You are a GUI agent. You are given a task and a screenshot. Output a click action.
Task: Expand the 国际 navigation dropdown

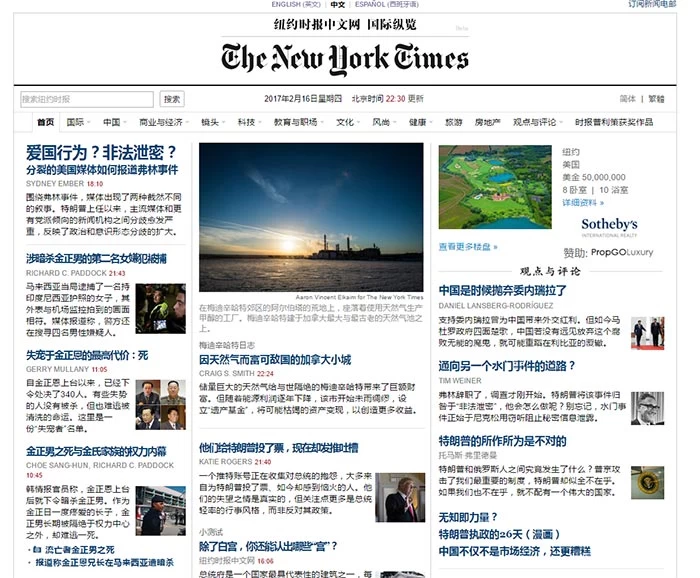pyautogui.click(x=78, y=122)
